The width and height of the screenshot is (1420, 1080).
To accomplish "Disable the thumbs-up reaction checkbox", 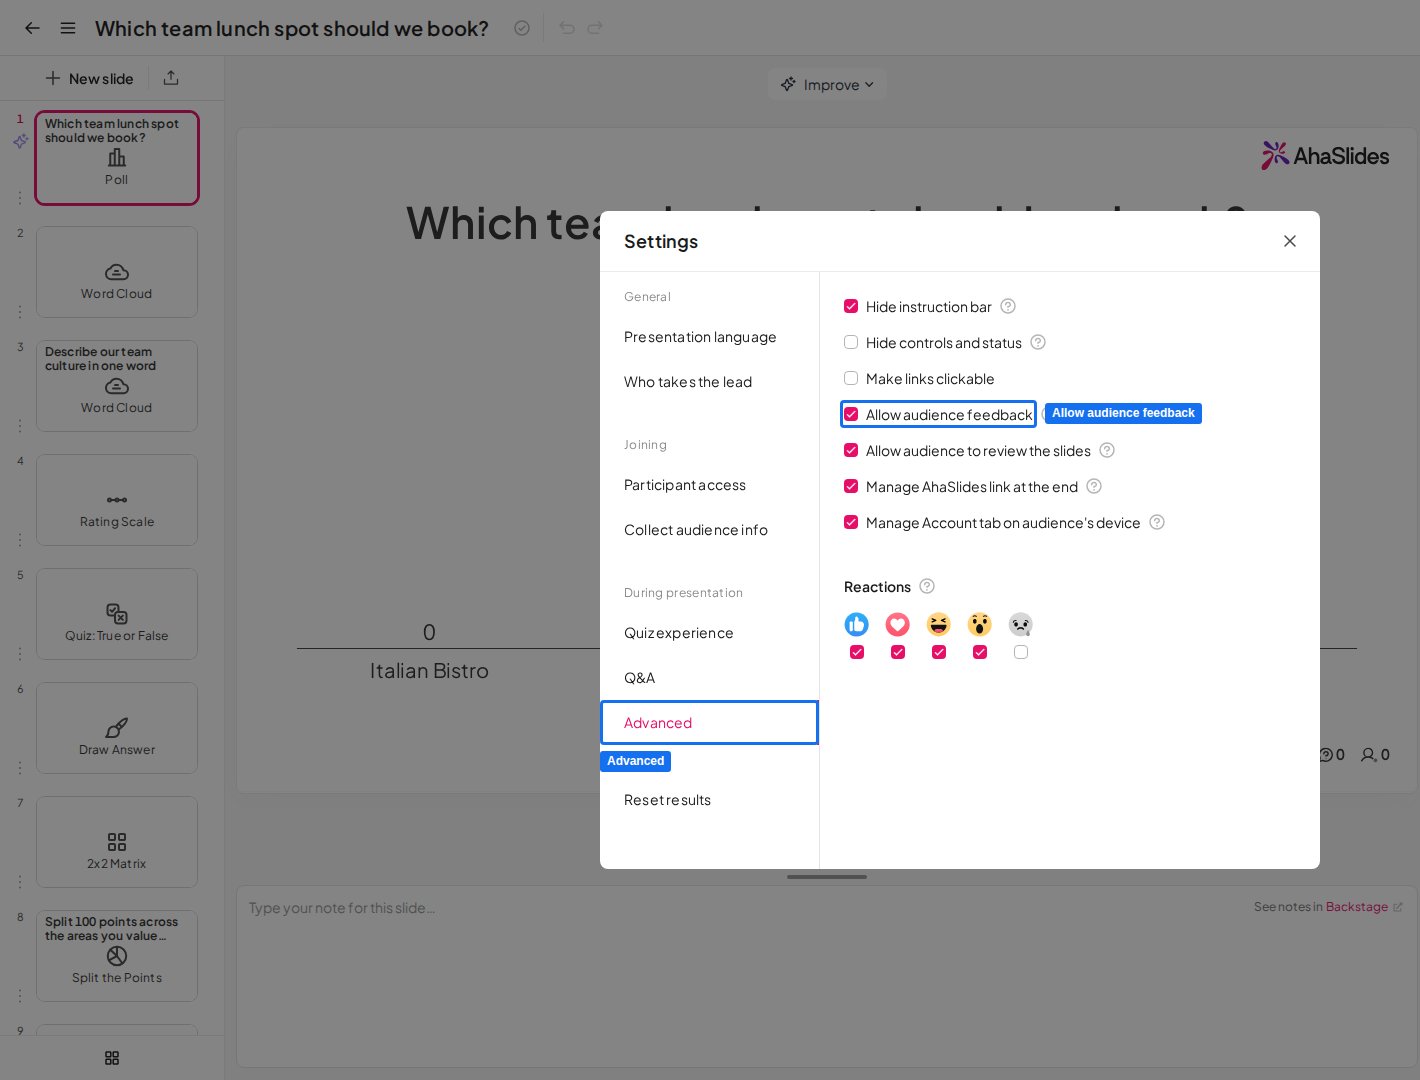I will point(857,652).
